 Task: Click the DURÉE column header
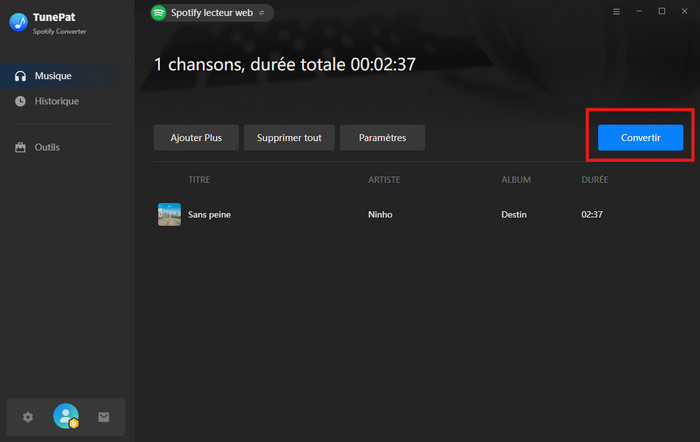click(x=595, y=179)
